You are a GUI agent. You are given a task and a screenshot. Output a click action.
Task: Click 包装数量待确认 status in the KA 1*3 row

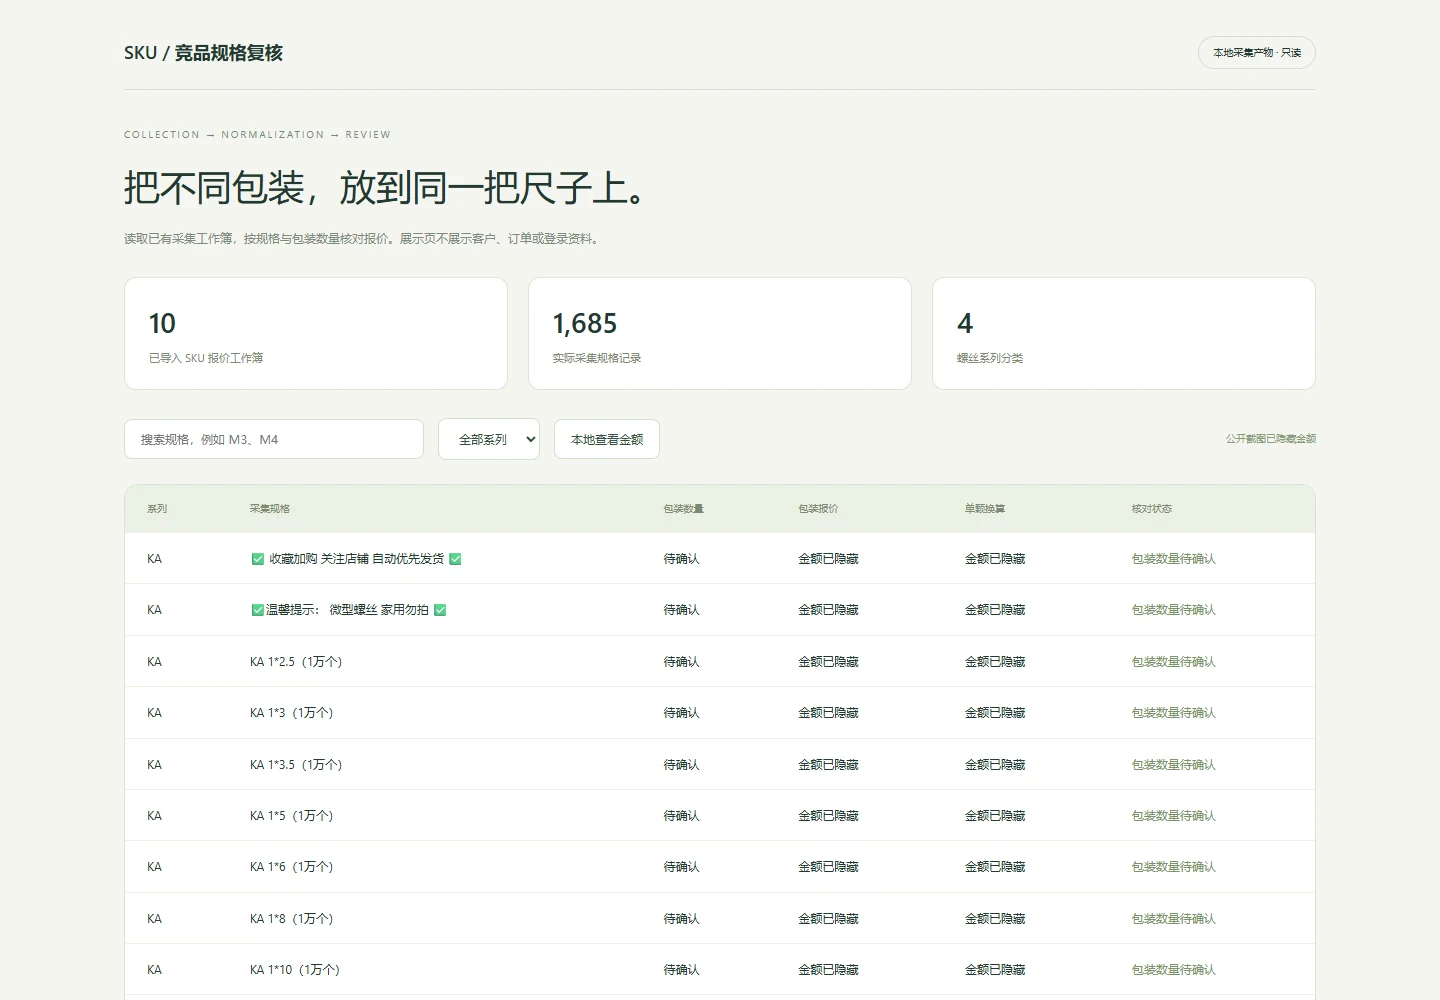coord(1174,713)
